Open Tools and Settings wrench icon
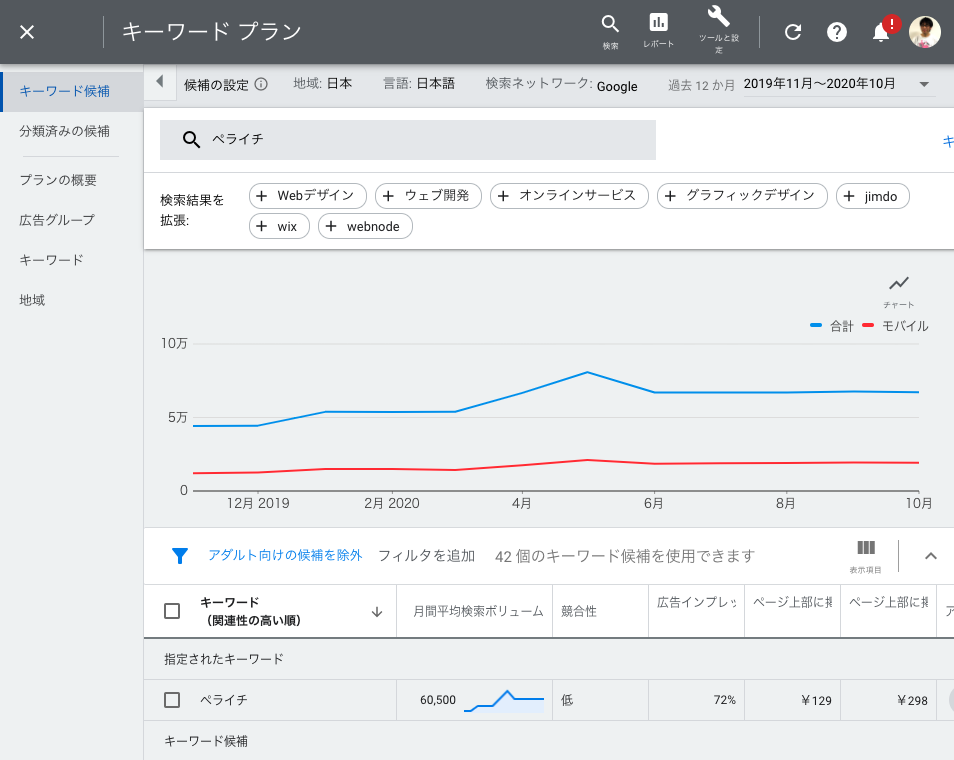This screenshot has width=954, height=760. point(718,17)
